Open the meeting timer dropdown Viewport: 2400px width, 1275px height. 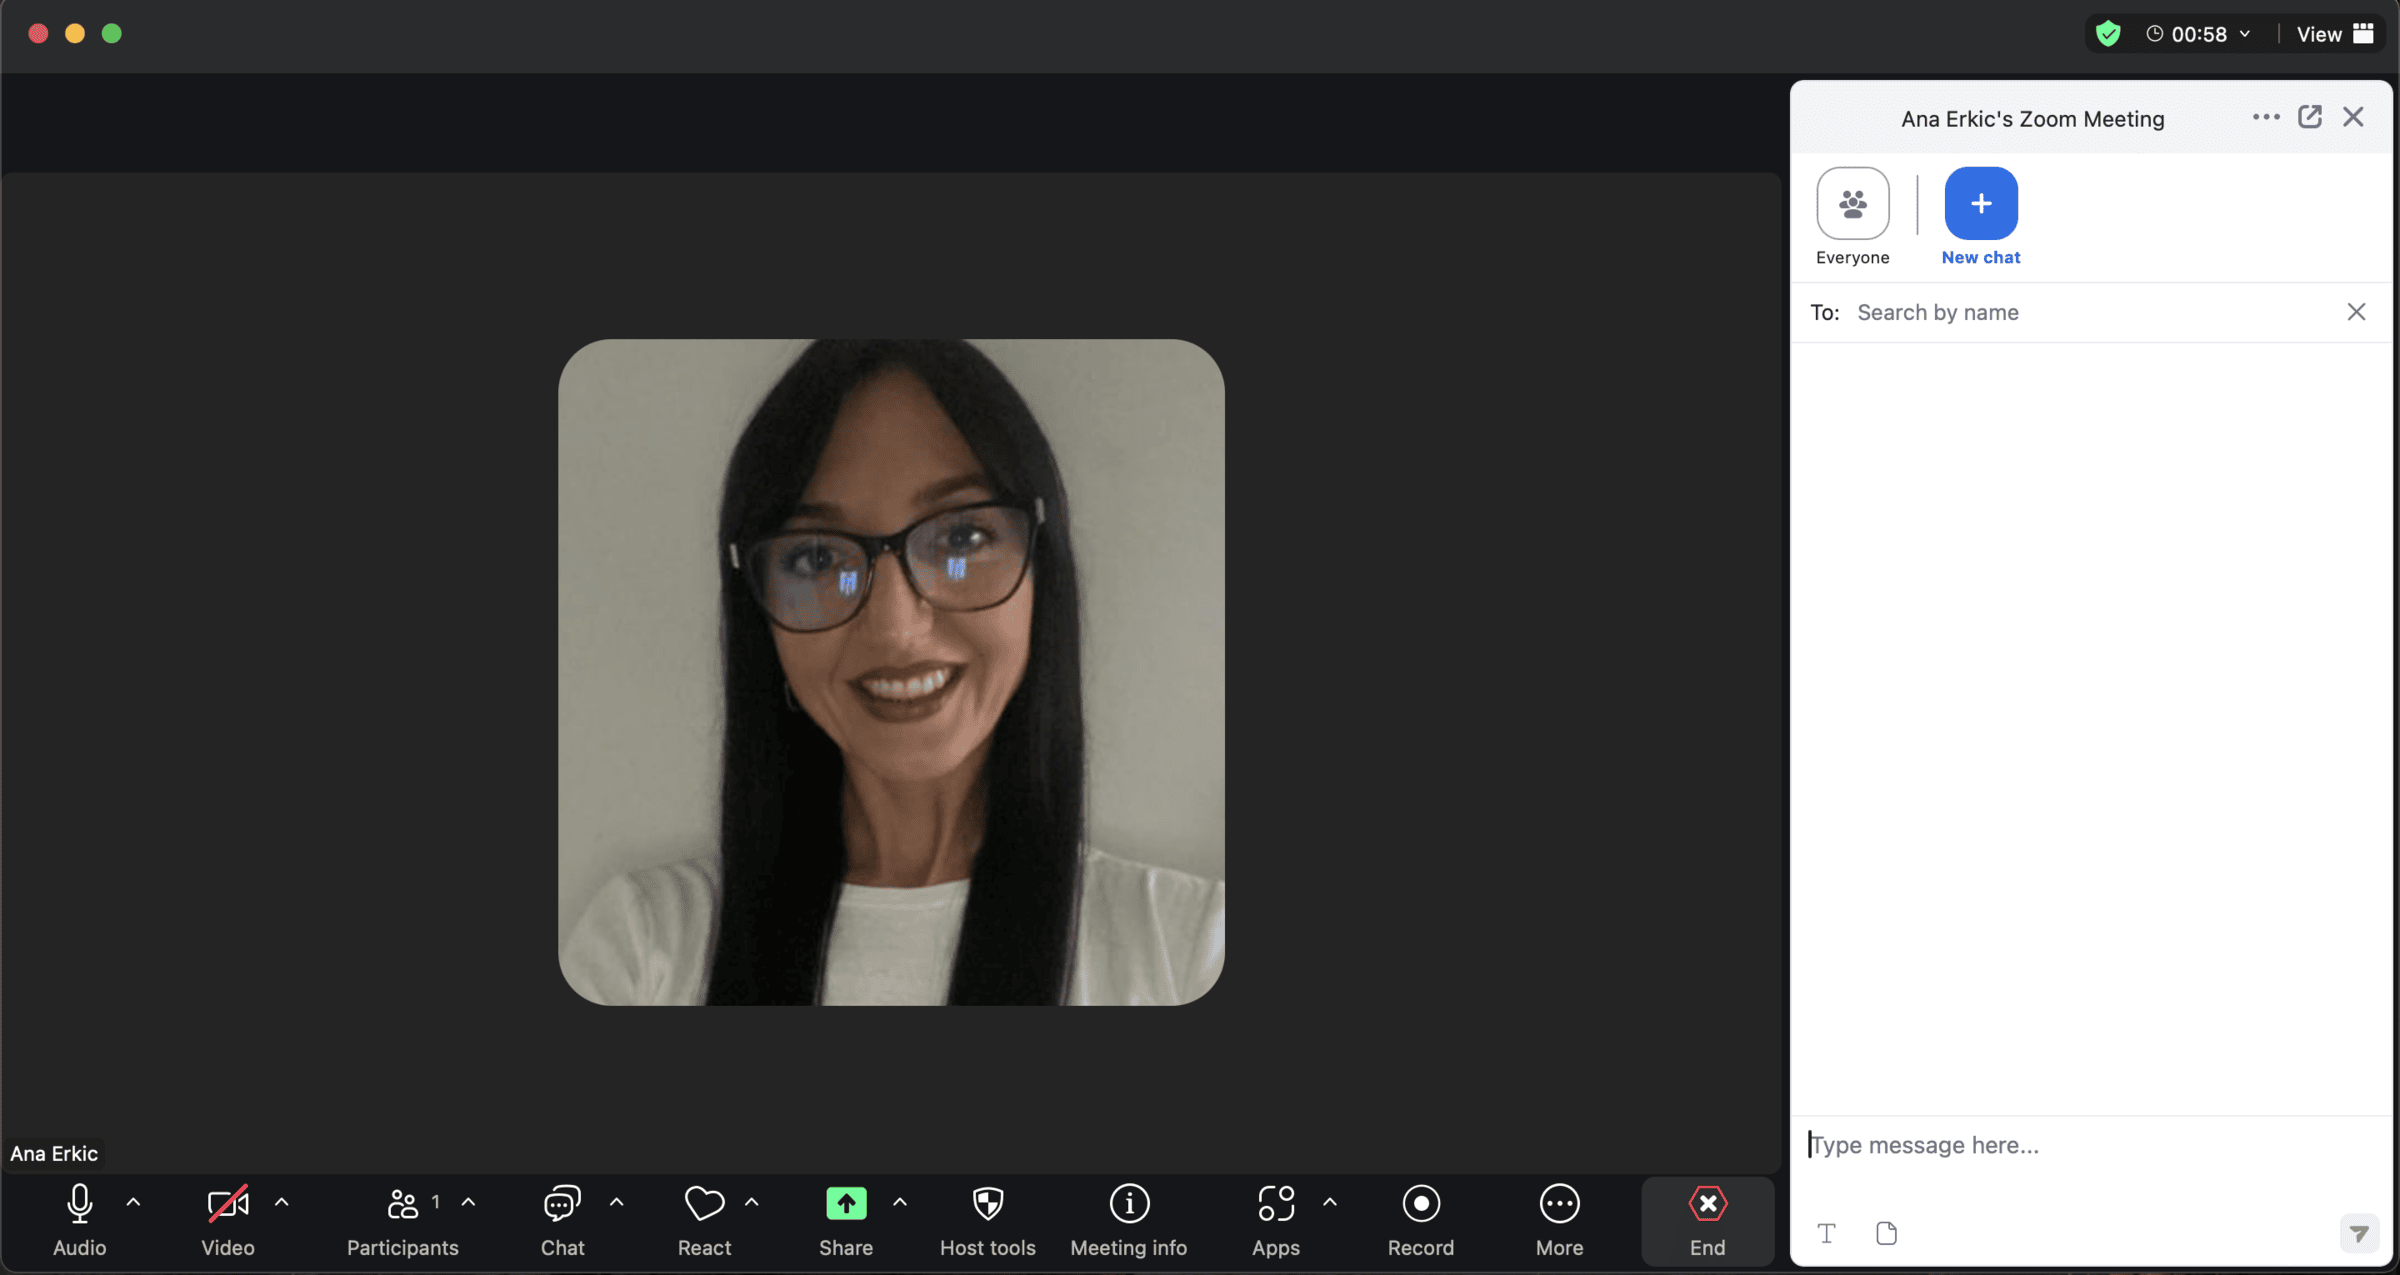[2198, 34]
